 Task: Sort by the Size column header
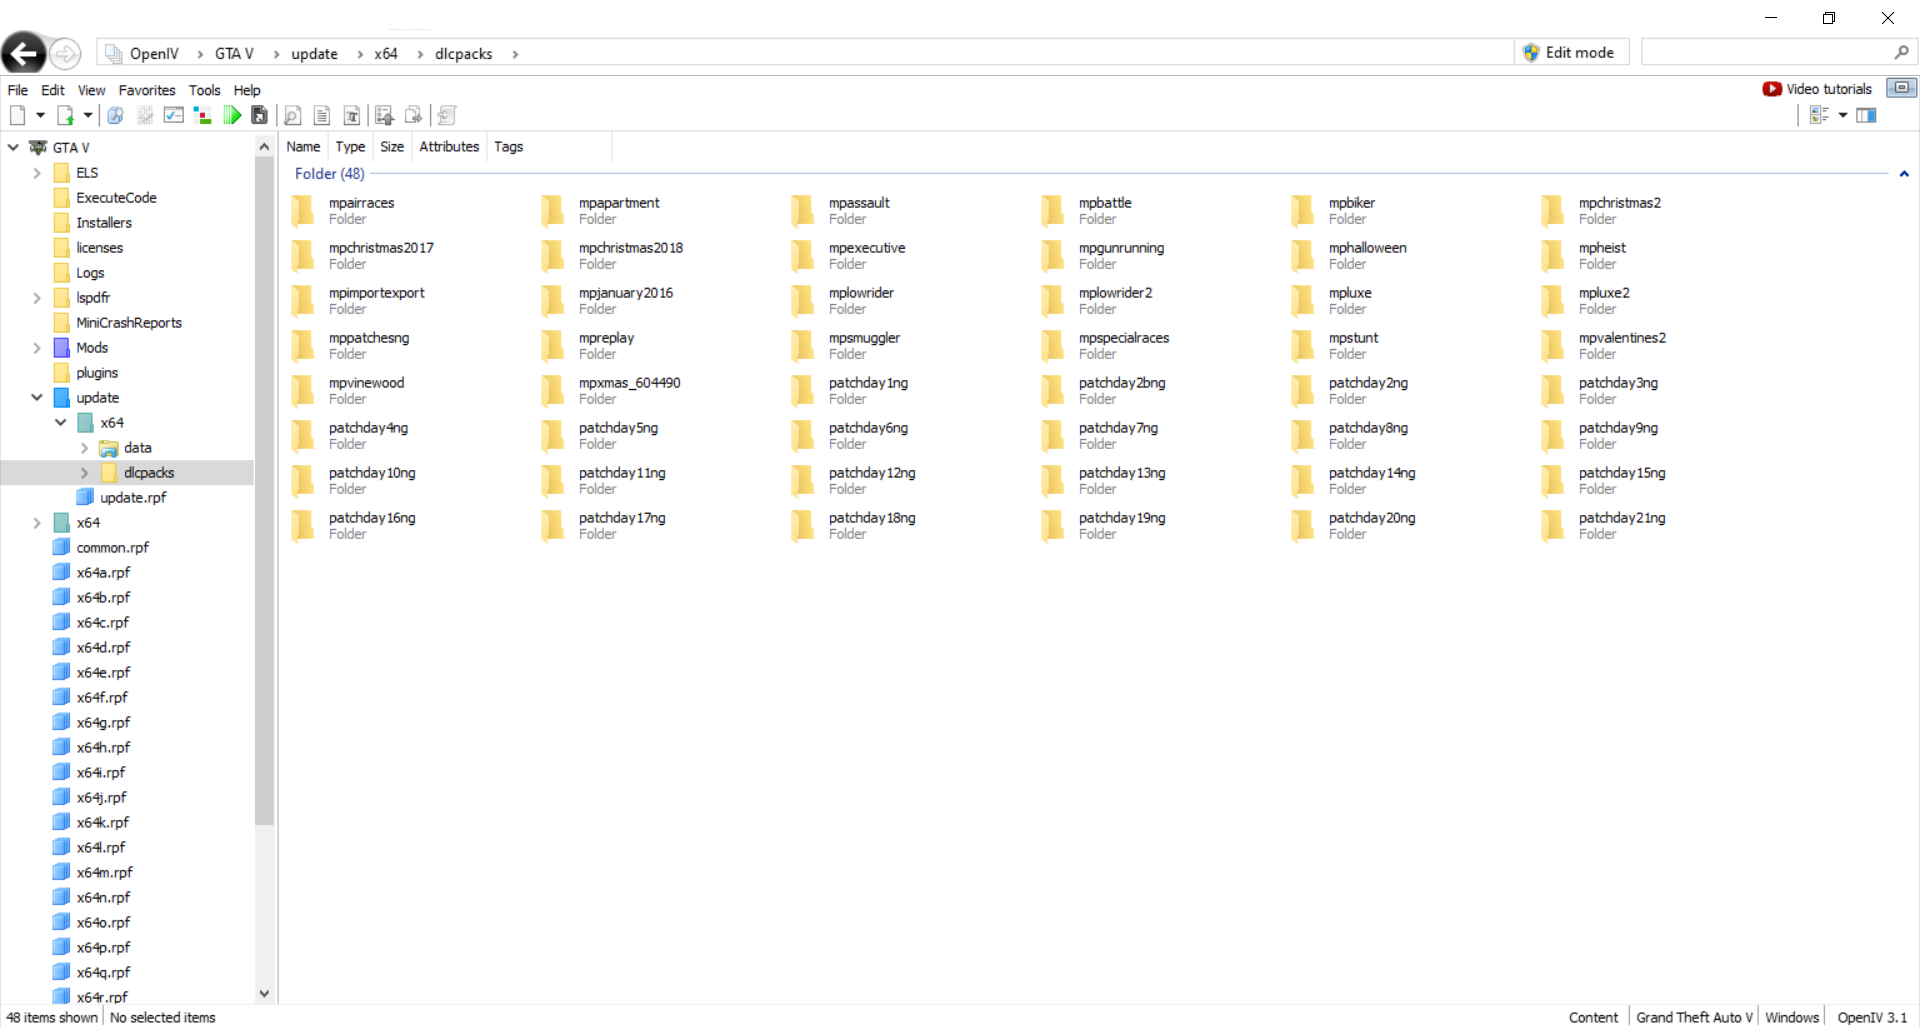[x=392, y=147]
